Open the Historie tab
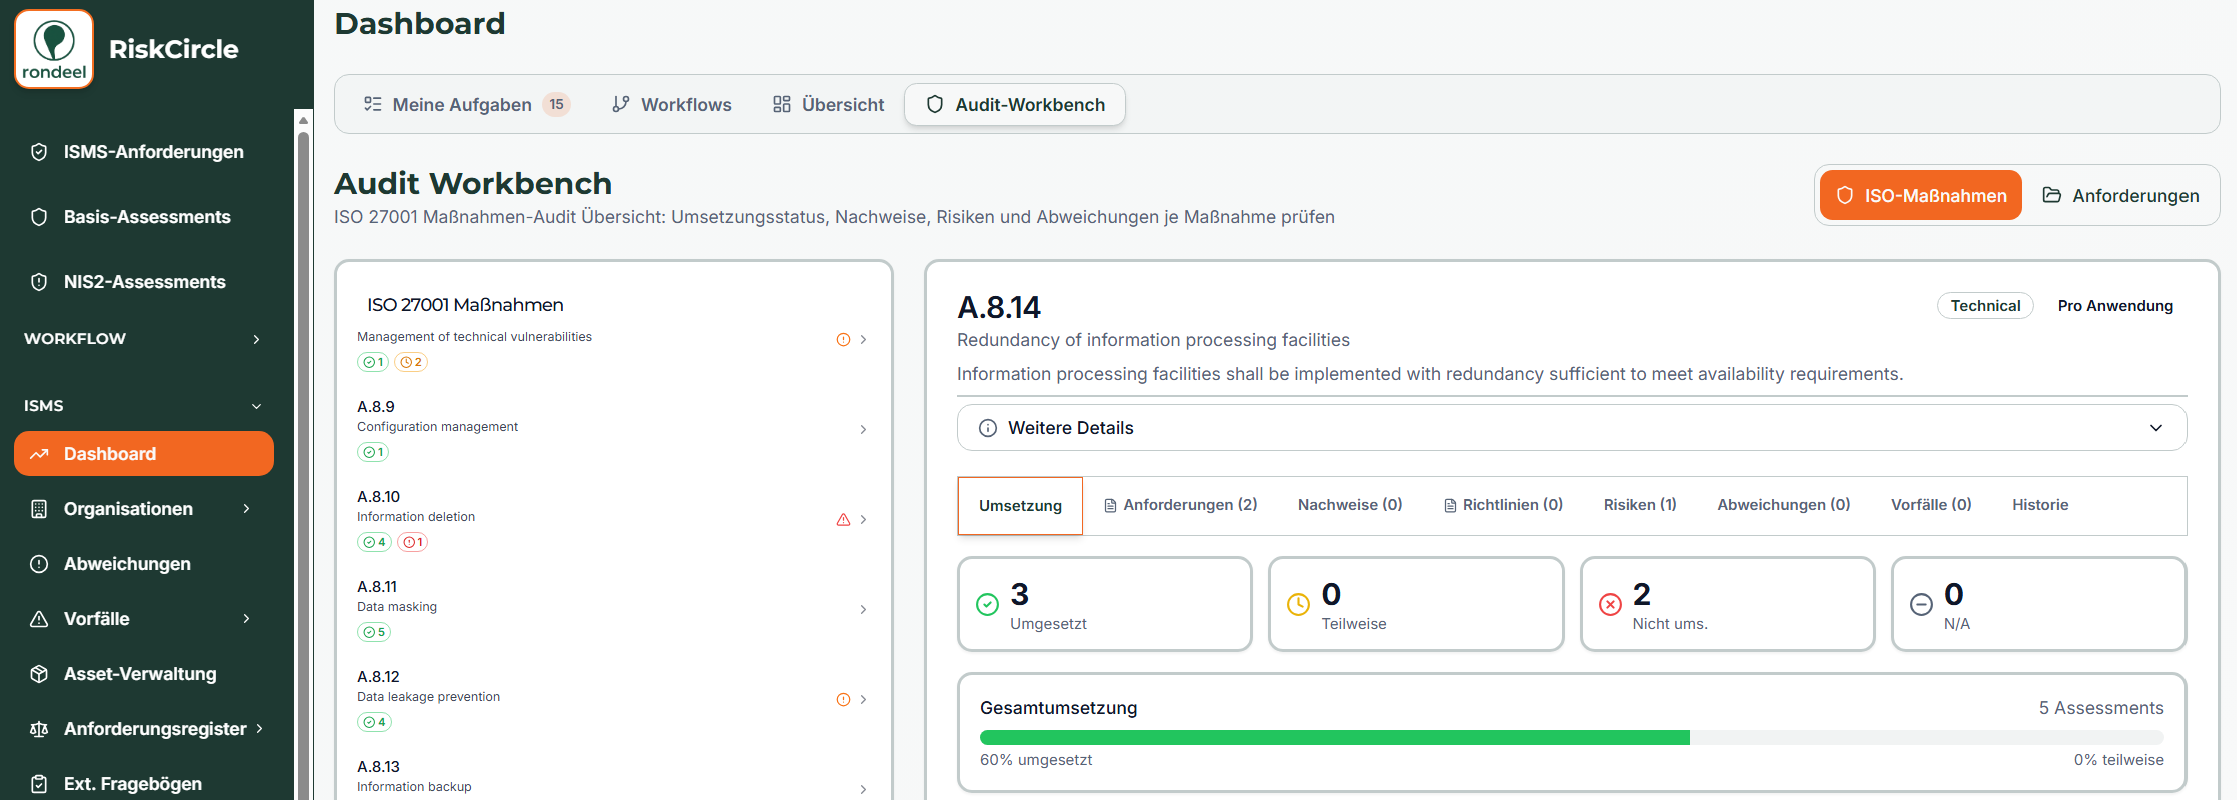 click(2040, 505)
